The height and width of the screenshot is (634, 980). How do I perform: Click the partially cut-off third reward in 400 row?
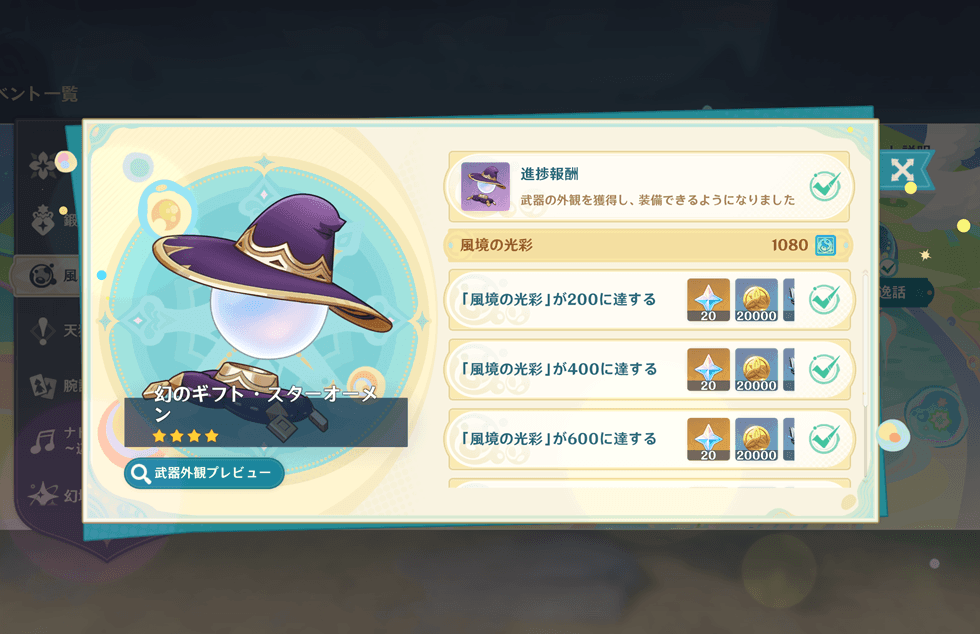789,370
